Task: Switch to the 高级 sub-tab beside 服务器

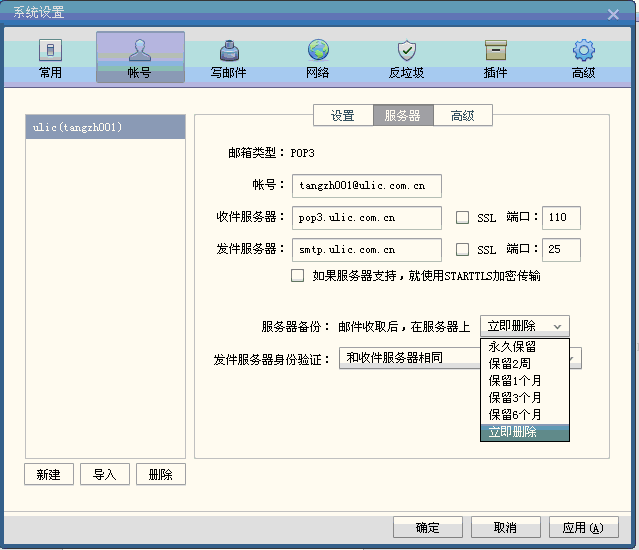Action: click(x=462, y=116)
